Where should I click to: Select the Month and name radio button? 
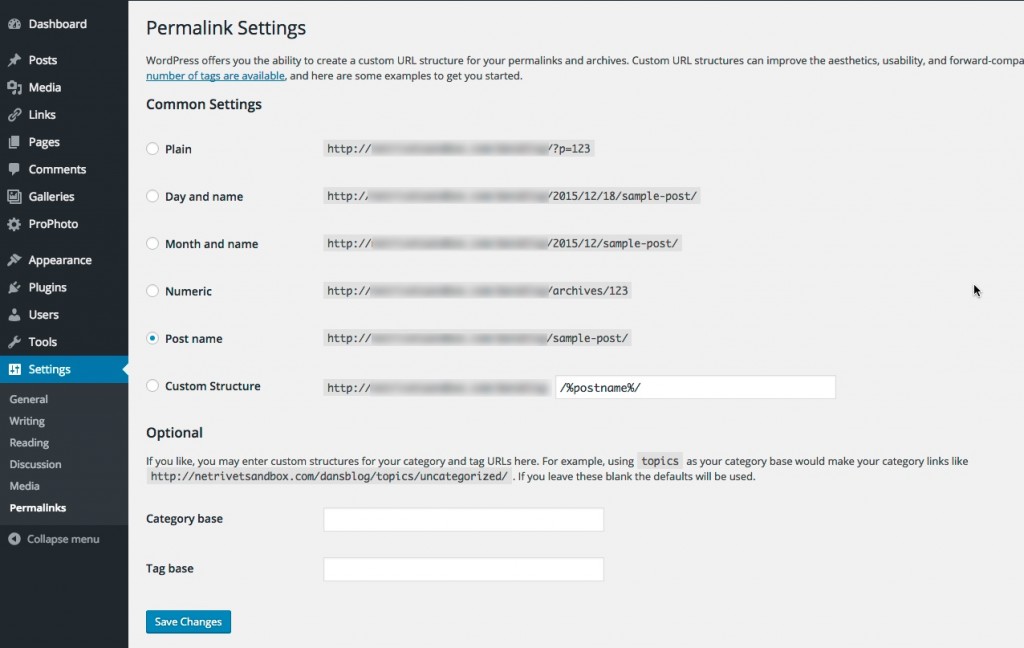(152, 243)
